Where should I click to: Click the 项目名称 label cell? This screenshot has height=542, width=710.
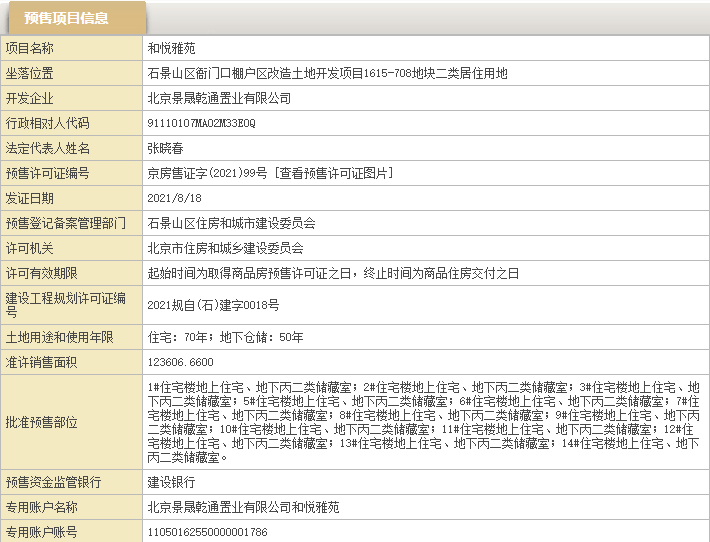tap(72, 48)
